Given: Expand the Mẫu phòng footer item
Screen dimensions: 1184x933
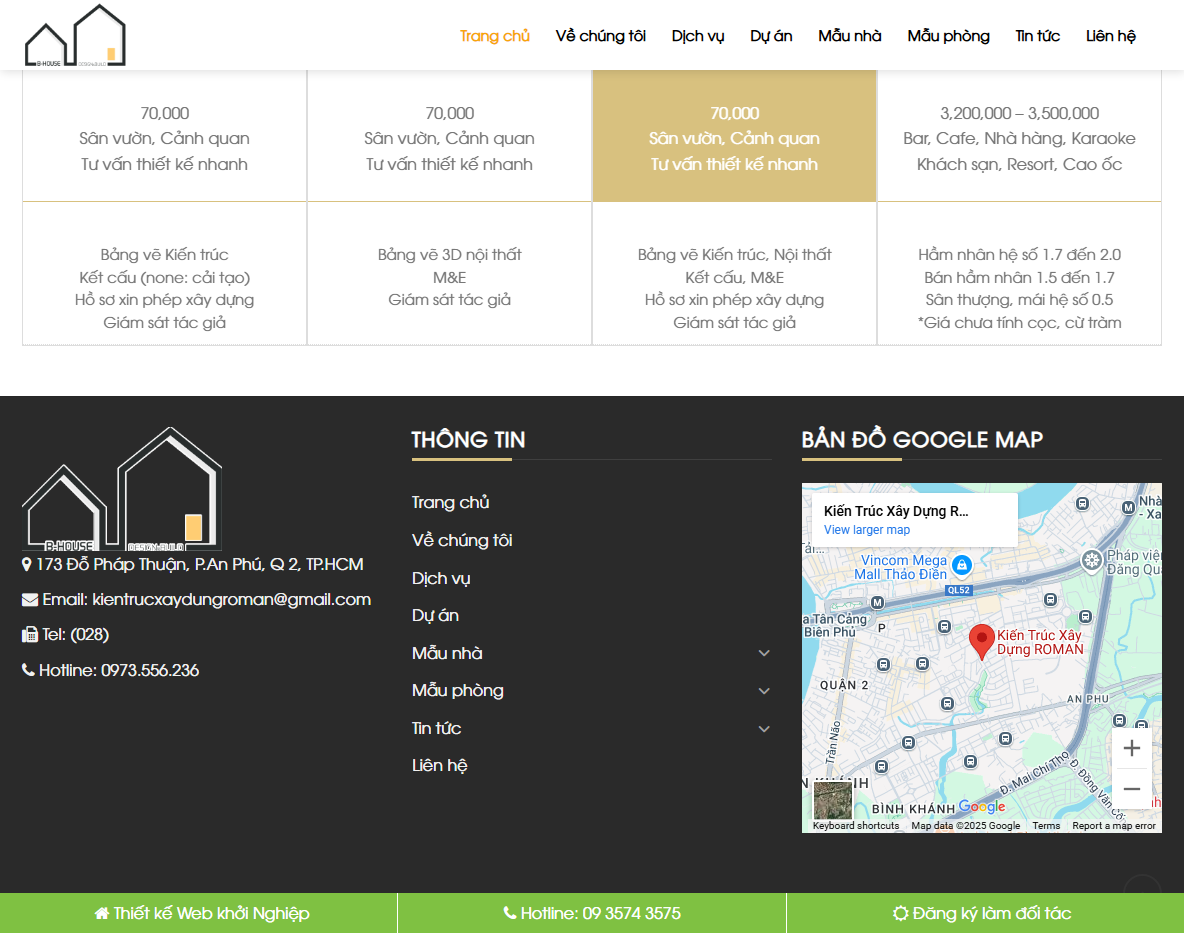Looking at the screenshot, I should pyautogui.click(x=764, y=690).
